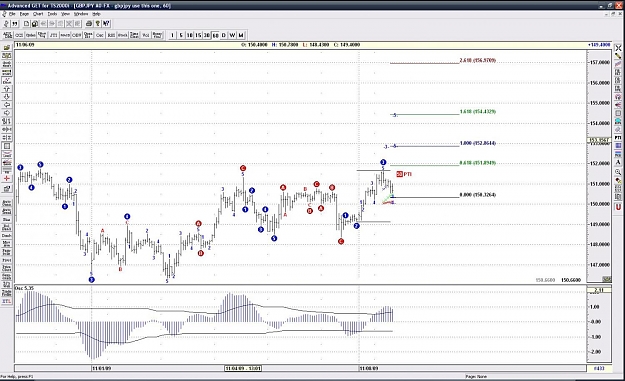Select the 30-minute timeframe button

[206, 35]
